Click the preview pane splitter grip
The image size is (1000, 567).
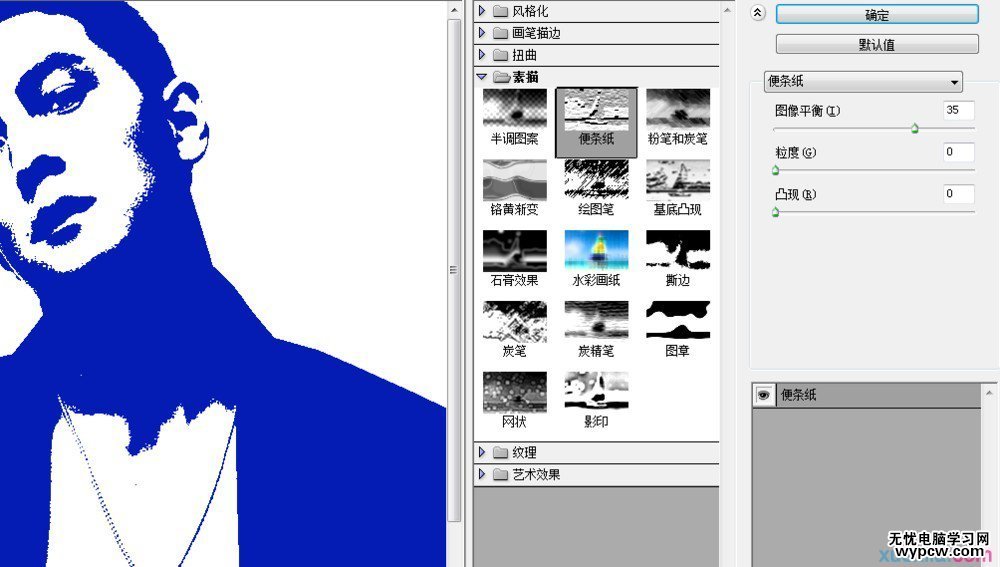click(453, 270)
